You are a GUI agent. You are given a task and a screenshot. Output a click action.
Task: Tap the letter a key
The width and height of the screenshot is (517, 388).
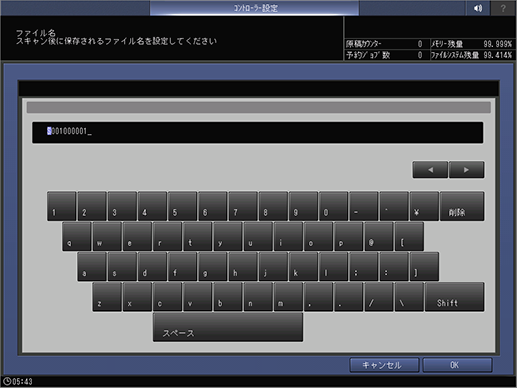click(x=92, y=267)
